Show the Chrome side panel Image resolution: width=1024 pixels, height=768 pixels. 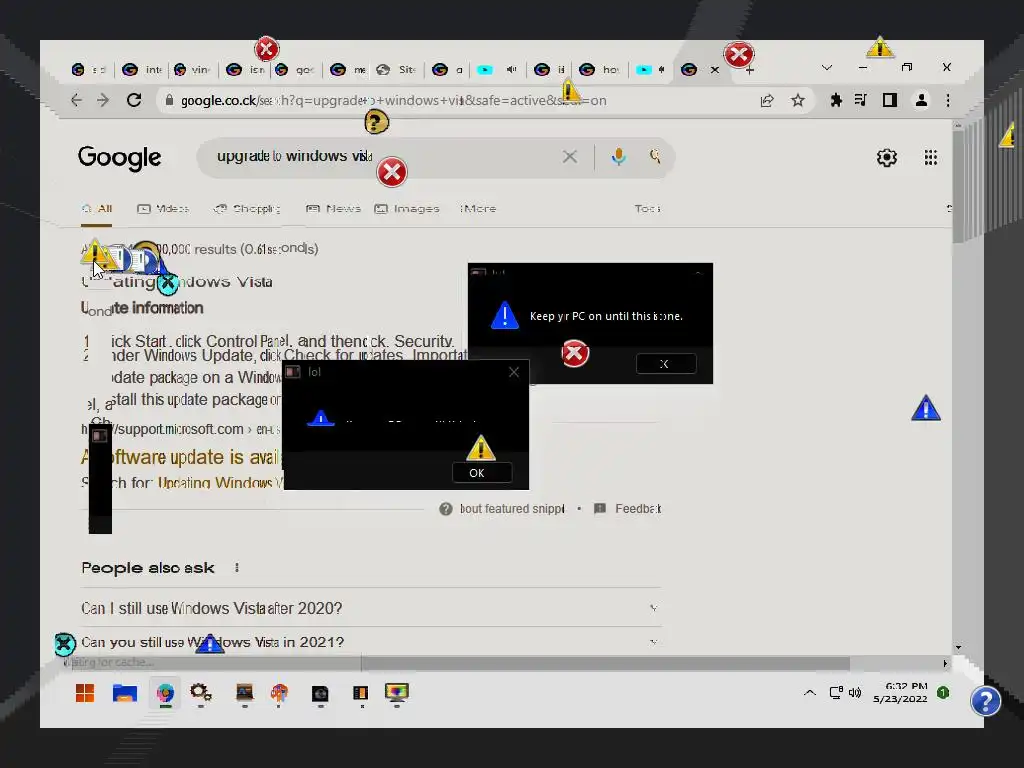889,100
